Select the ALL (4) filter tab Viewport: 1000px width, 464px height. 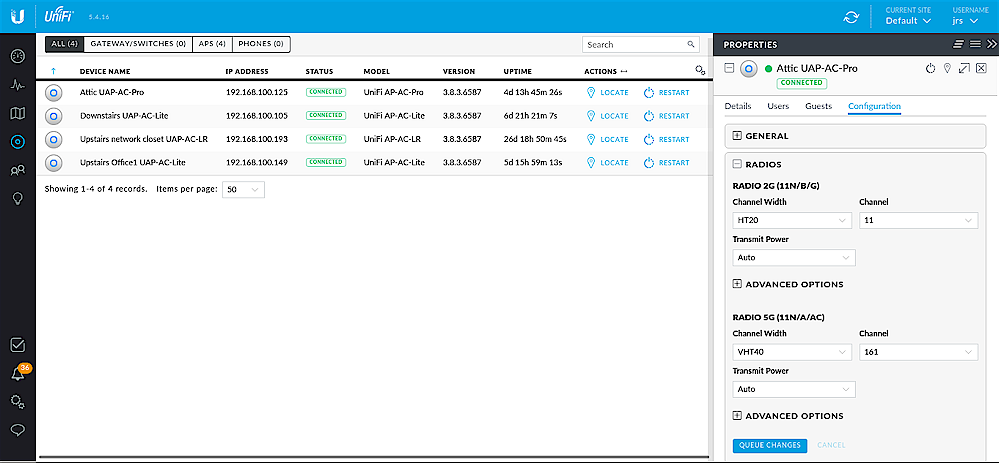click(64, 44)
